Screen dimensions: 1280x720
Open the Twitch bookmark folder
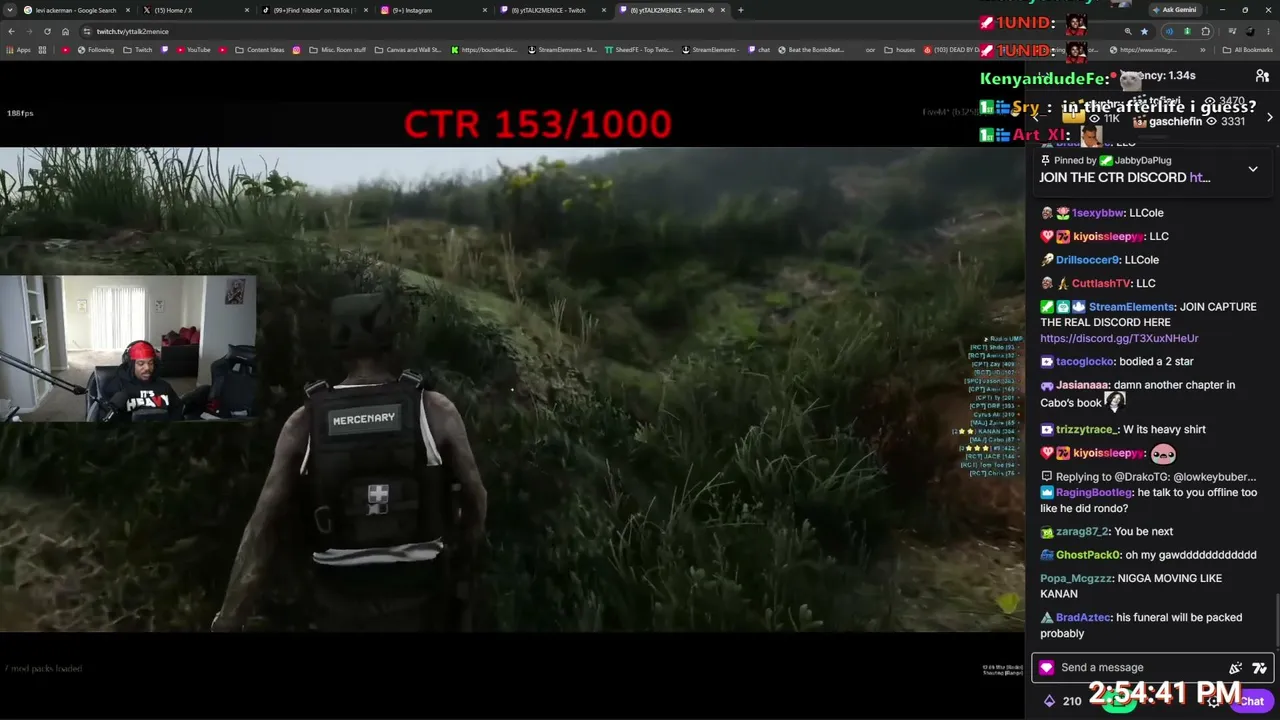[x=138, y=50]
